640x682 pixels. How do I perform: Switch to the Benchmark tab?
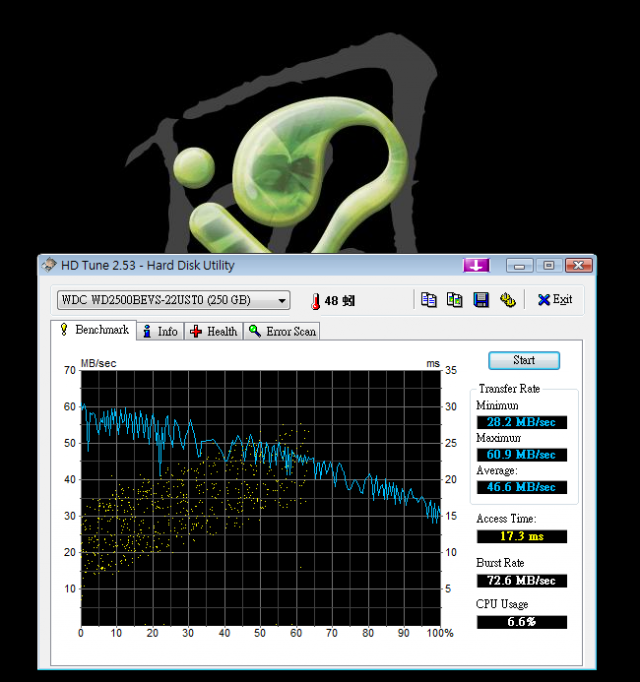point(94,330)
